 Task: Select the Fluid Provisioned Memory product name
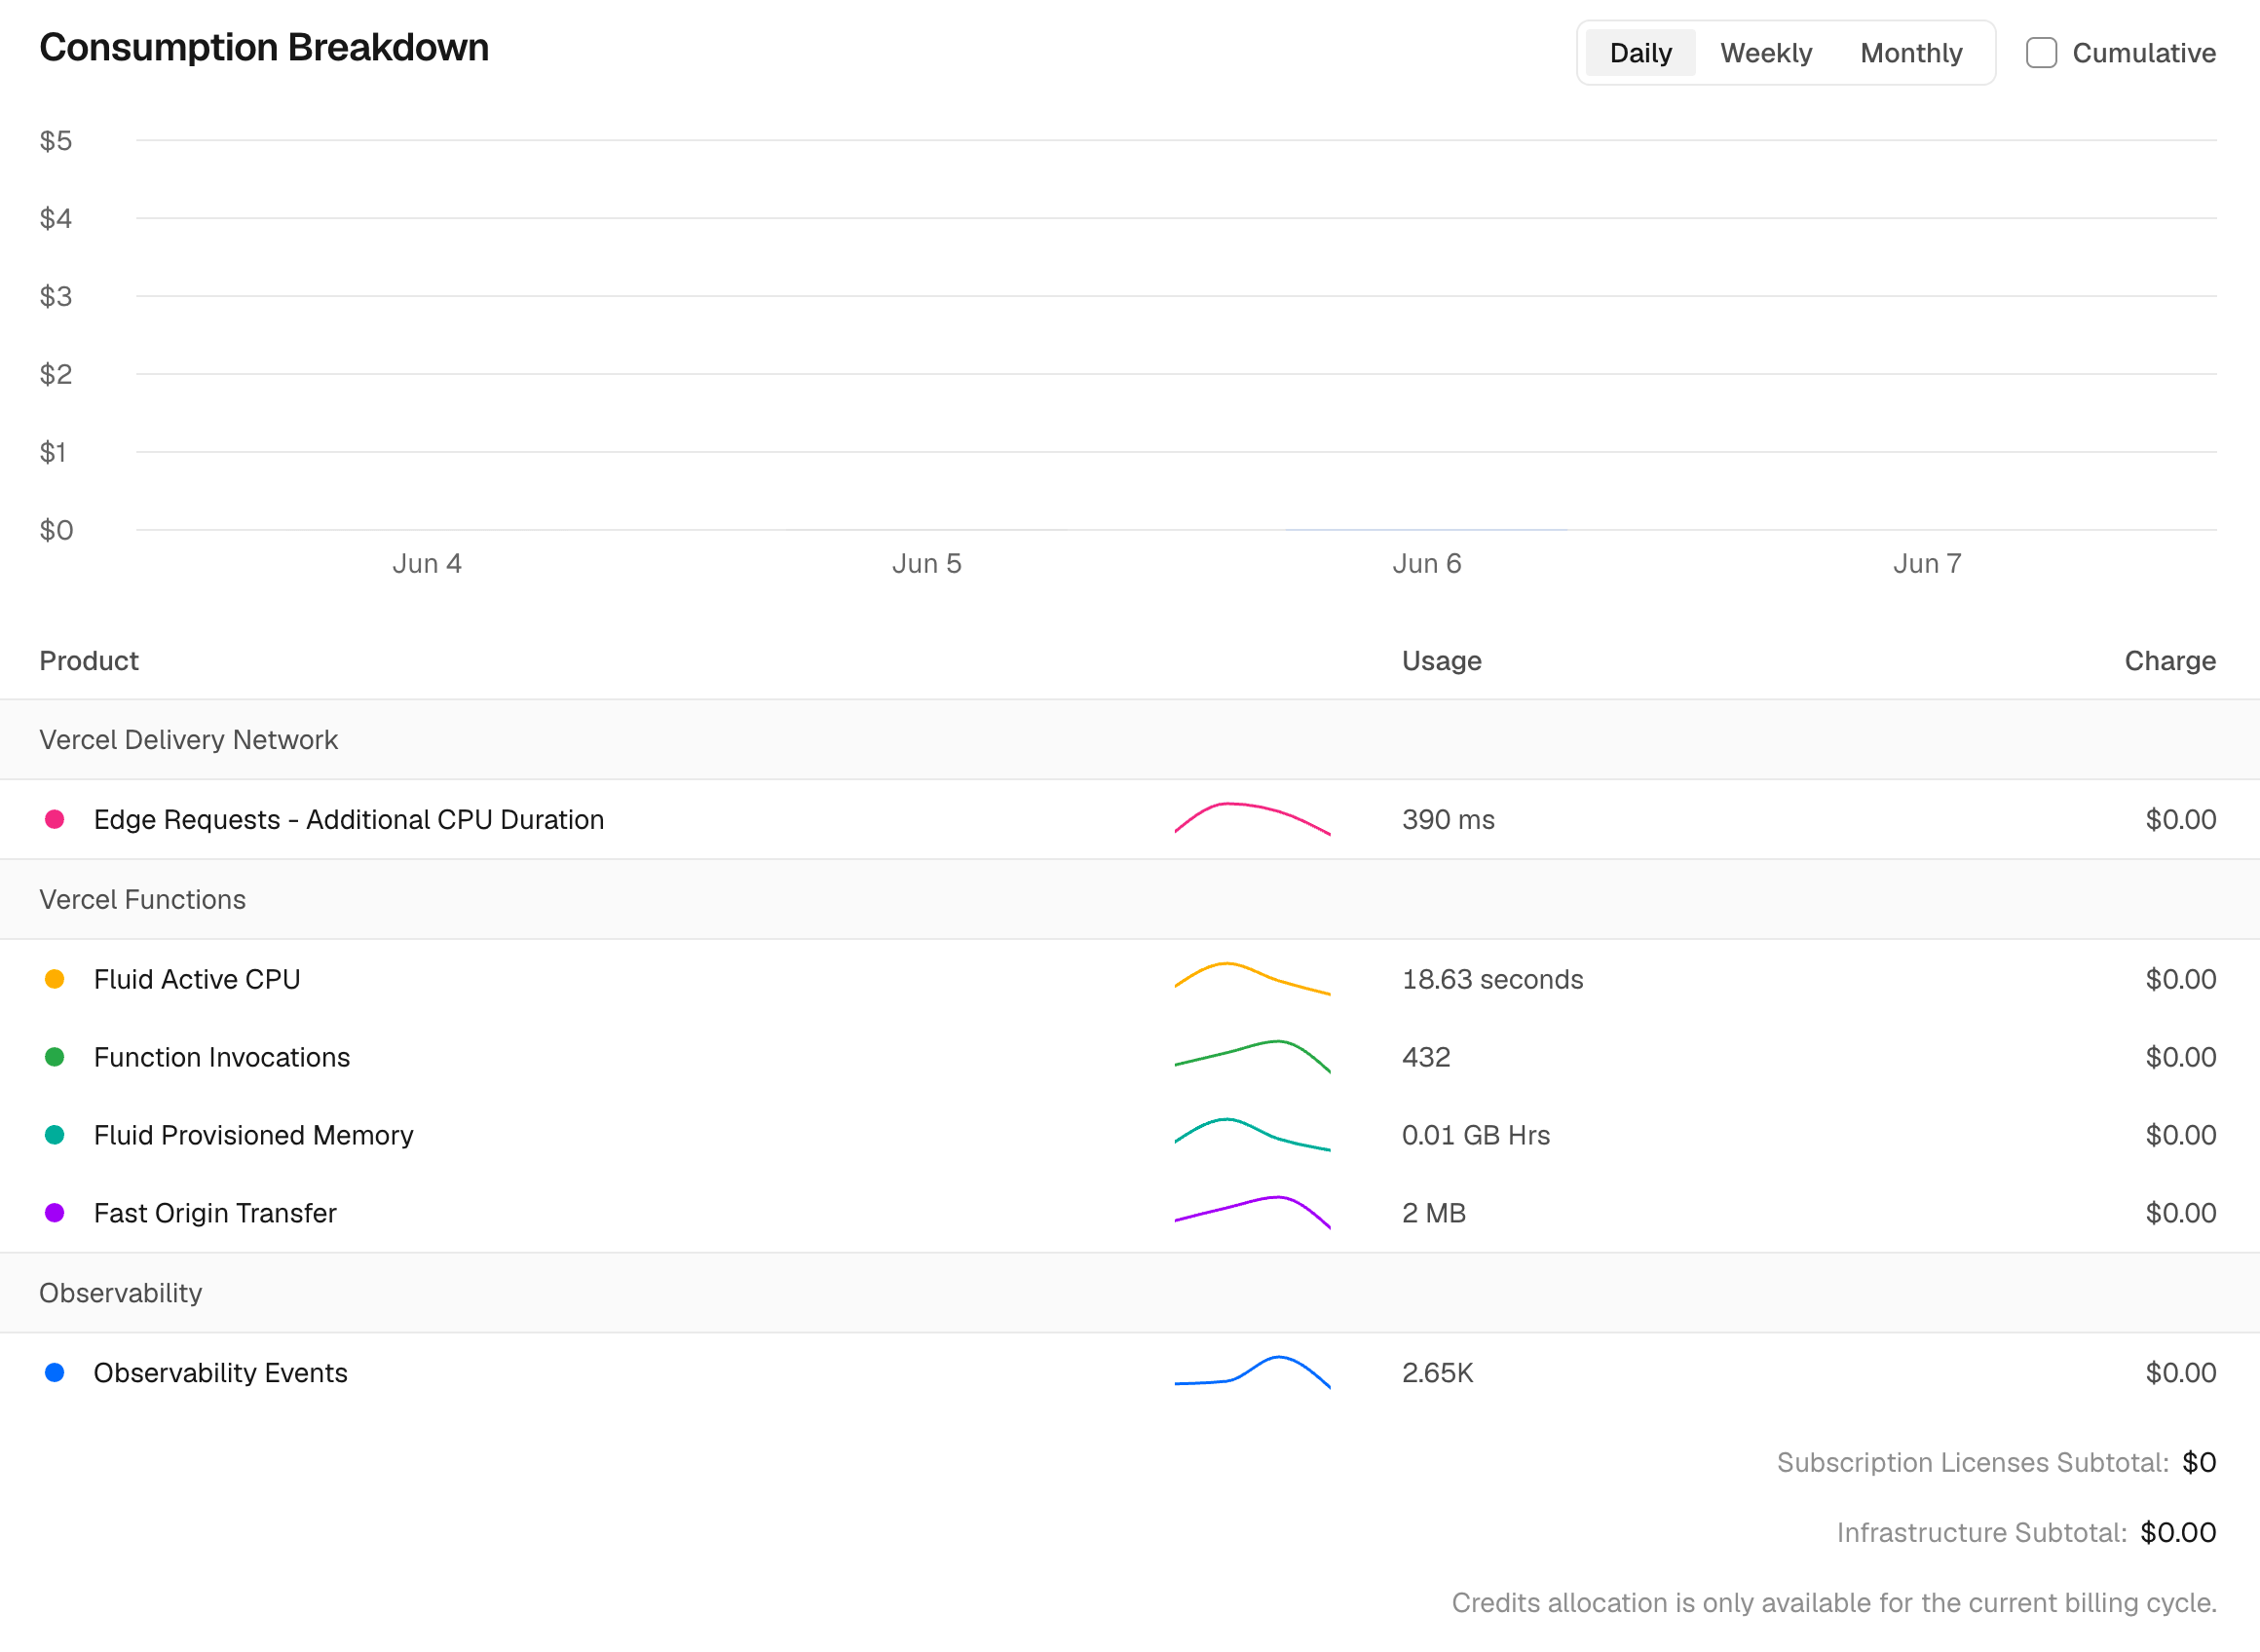[253, 1135]
